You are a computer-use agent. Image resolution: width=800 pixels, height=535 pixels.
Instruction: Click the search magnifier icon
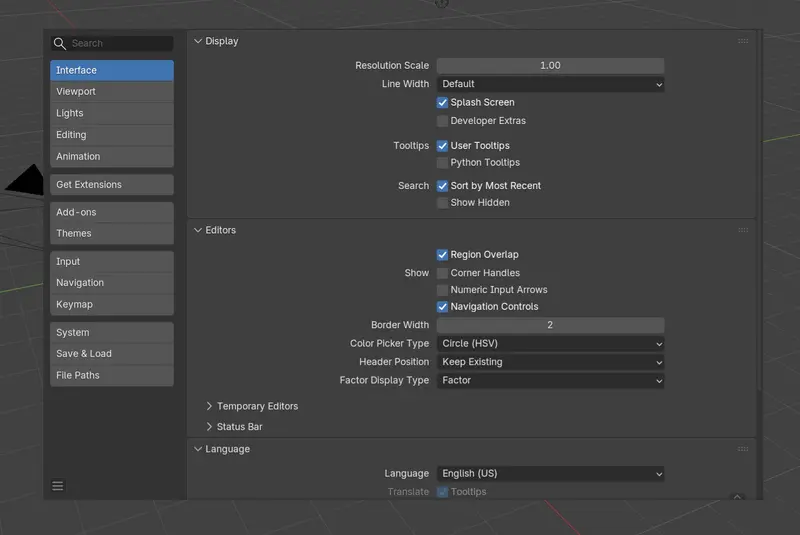pos(60,44)
